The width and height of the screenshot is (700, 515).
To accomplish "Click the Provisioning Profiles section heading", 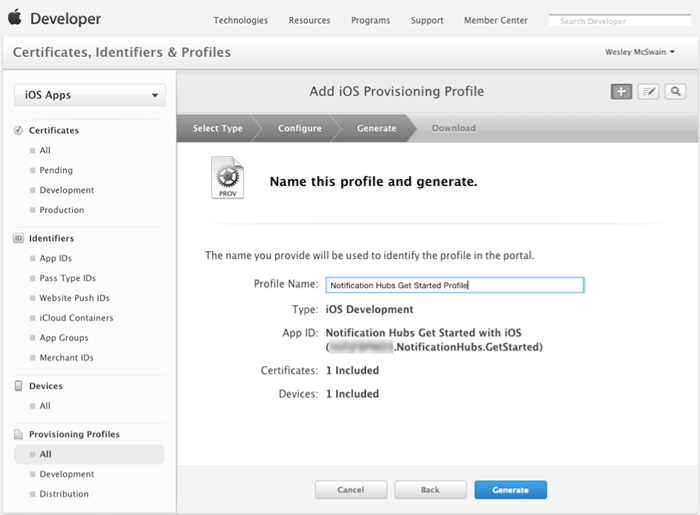I will pos(74,434).
